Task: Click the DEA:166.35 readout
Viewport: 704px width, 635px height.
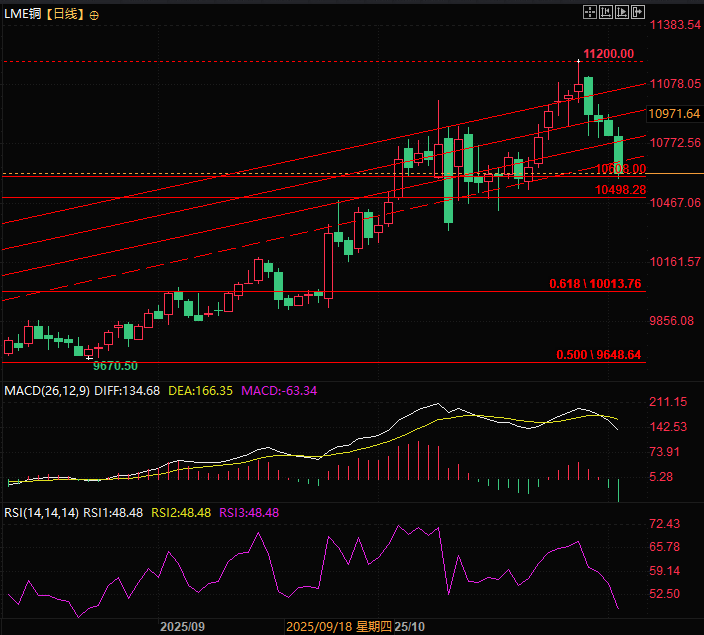Action: (x=200, y=391)
